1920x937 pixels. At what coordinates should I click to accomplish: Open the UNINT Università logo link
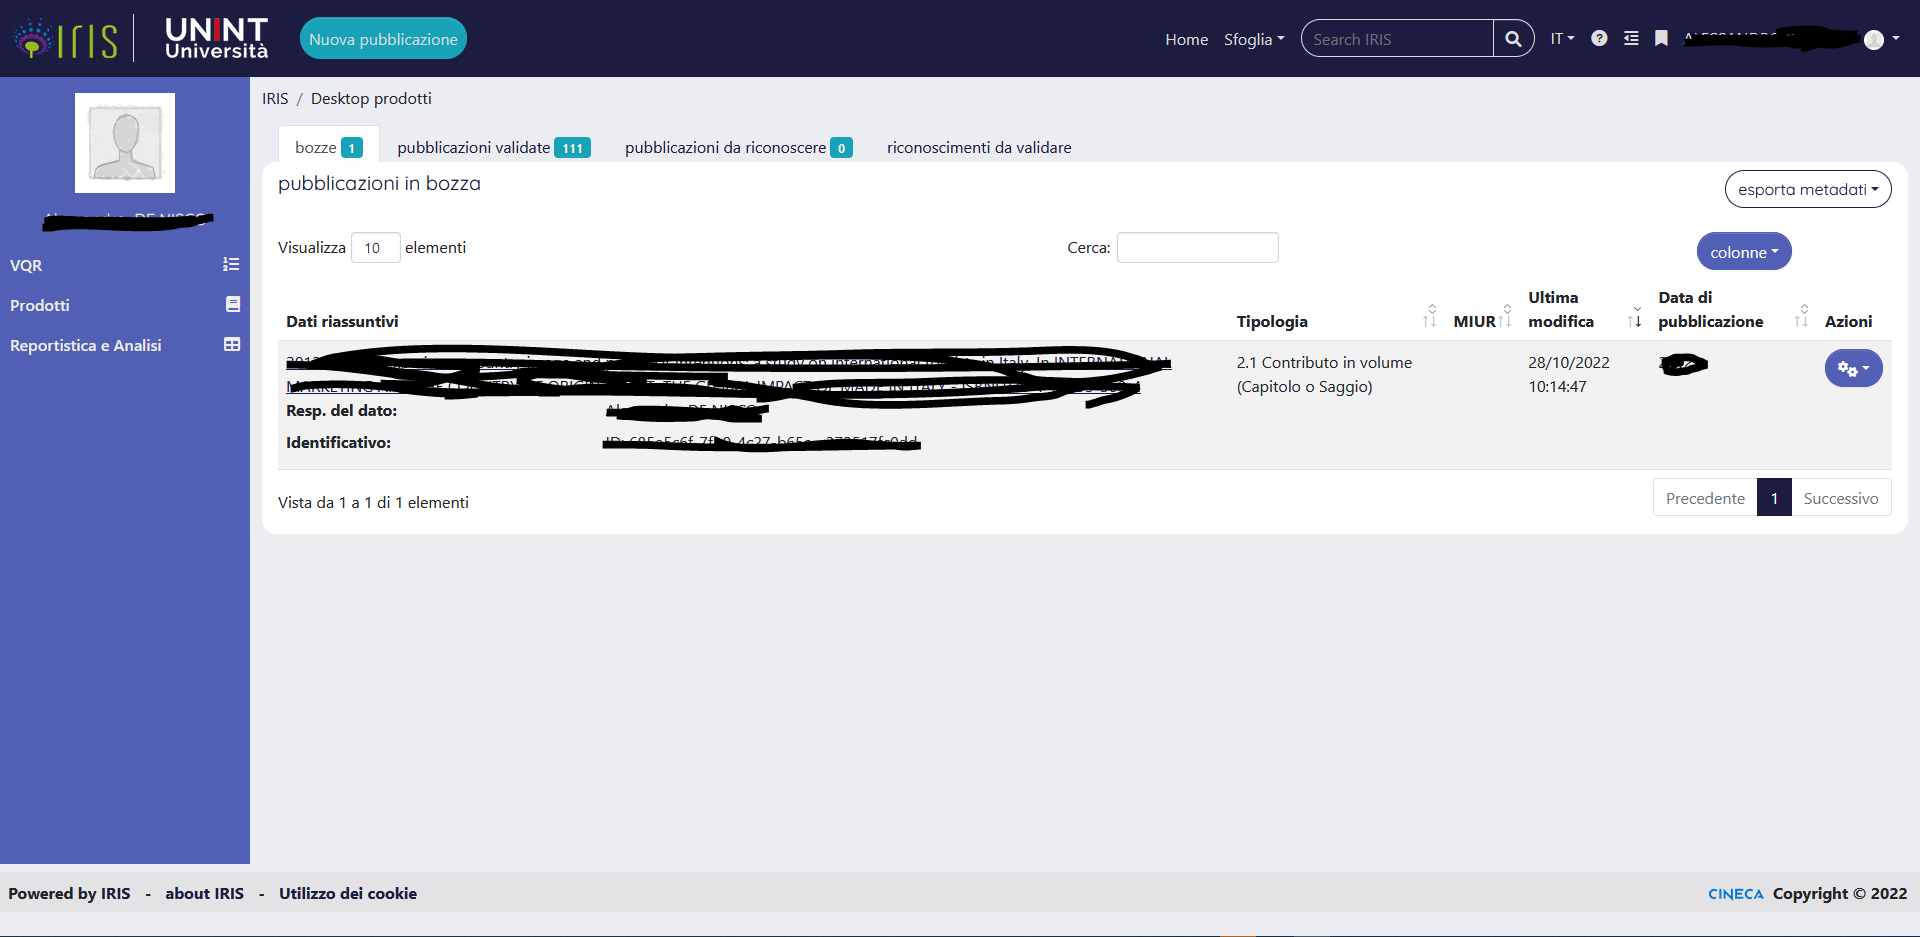(216, 39)
